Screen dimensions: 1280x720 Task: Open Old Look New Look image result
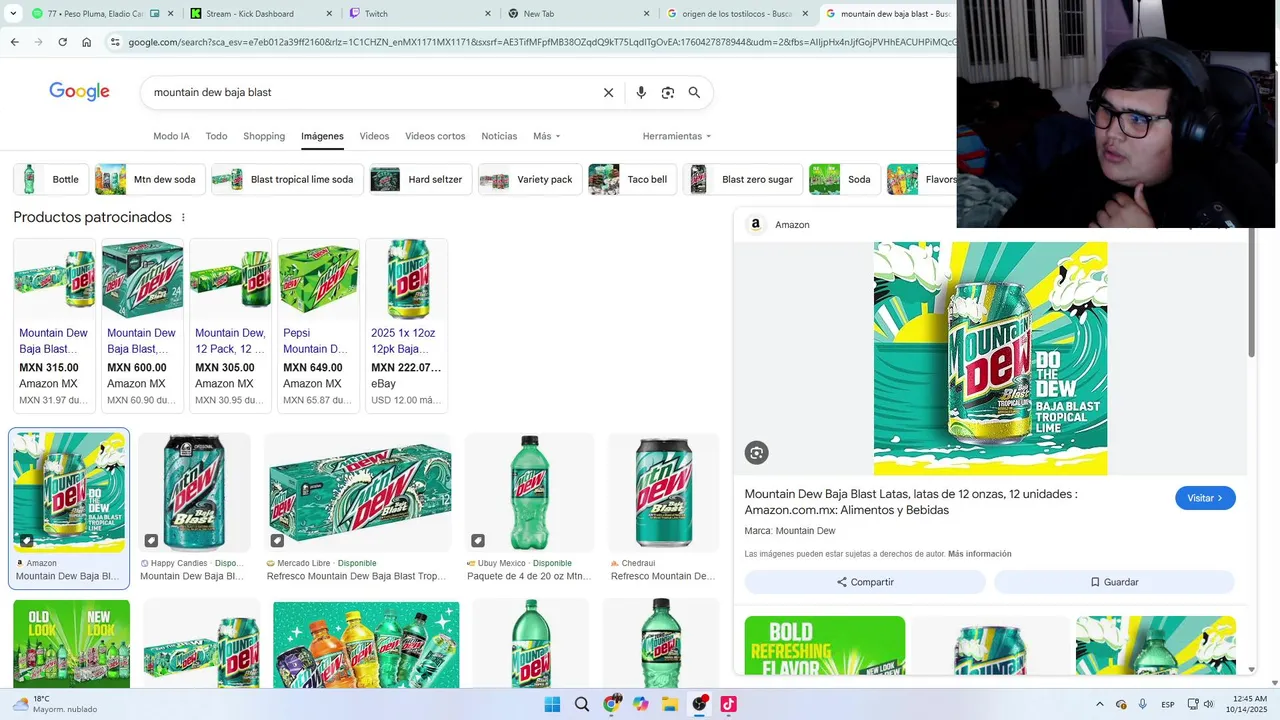click(71, 644)
